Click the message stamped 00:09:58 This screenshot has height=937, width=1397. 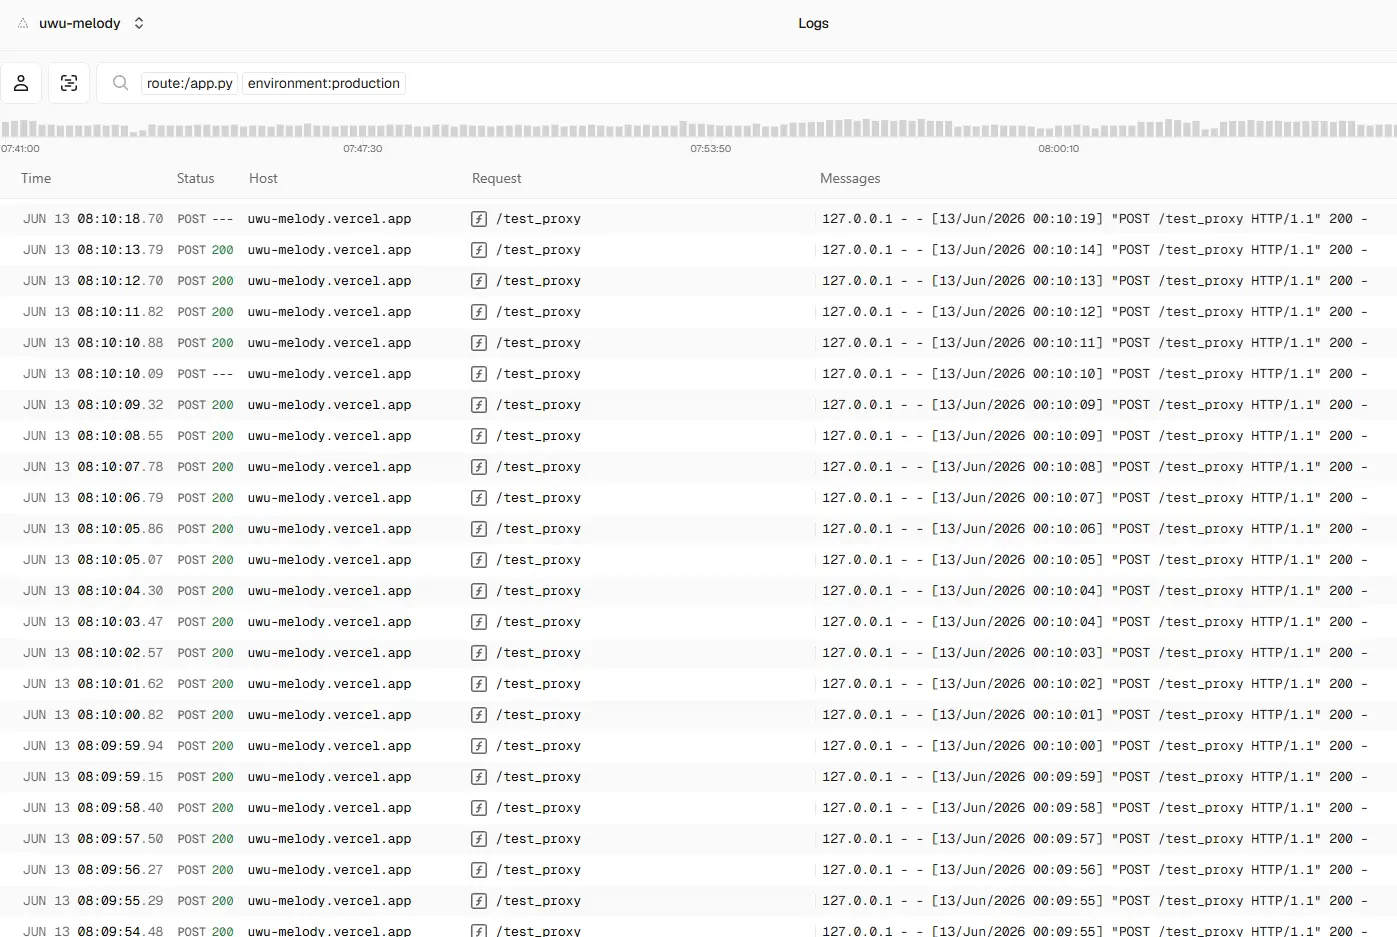(1094, 808)
